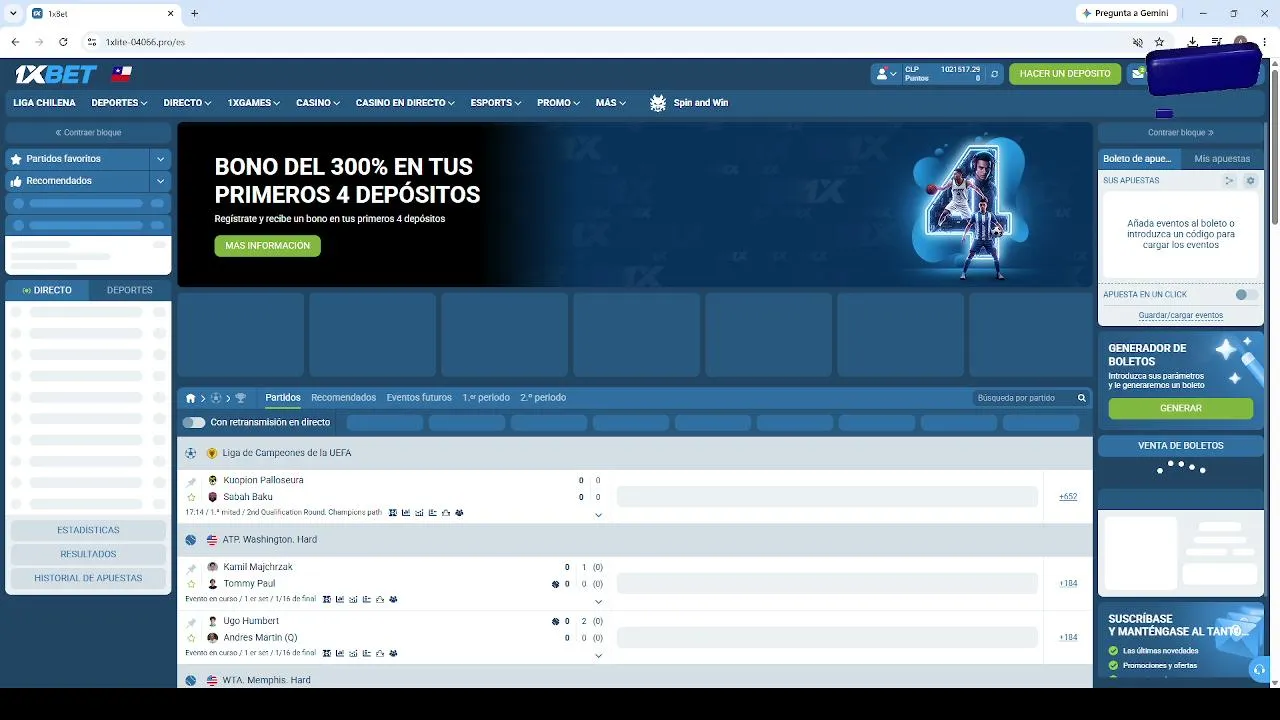Click the Hacer un depósito button

point(1065,74)
